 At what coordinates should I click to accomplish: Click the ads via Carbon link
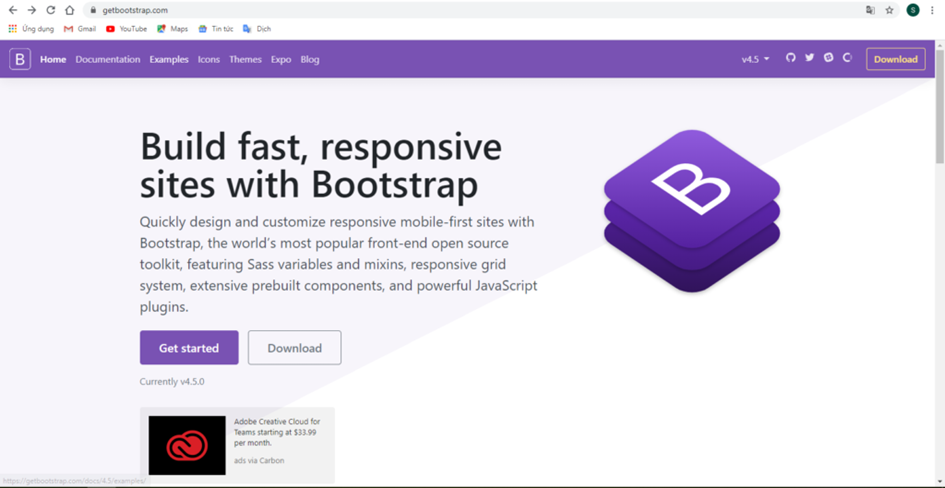pyautogui.click(x=259, y=460)
